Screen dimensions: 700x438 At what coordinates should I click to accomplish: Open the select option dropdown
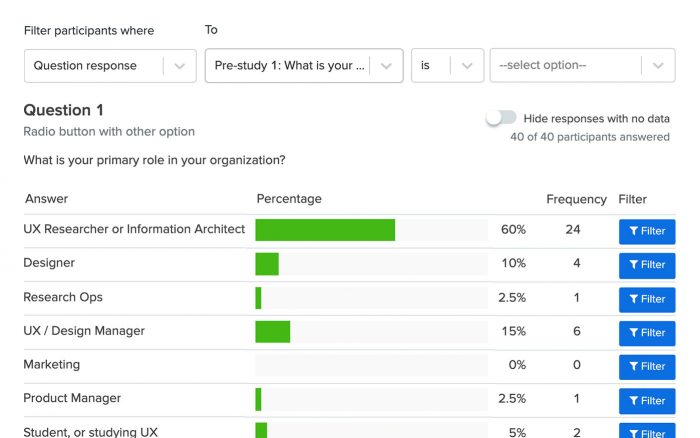point(581,66)
